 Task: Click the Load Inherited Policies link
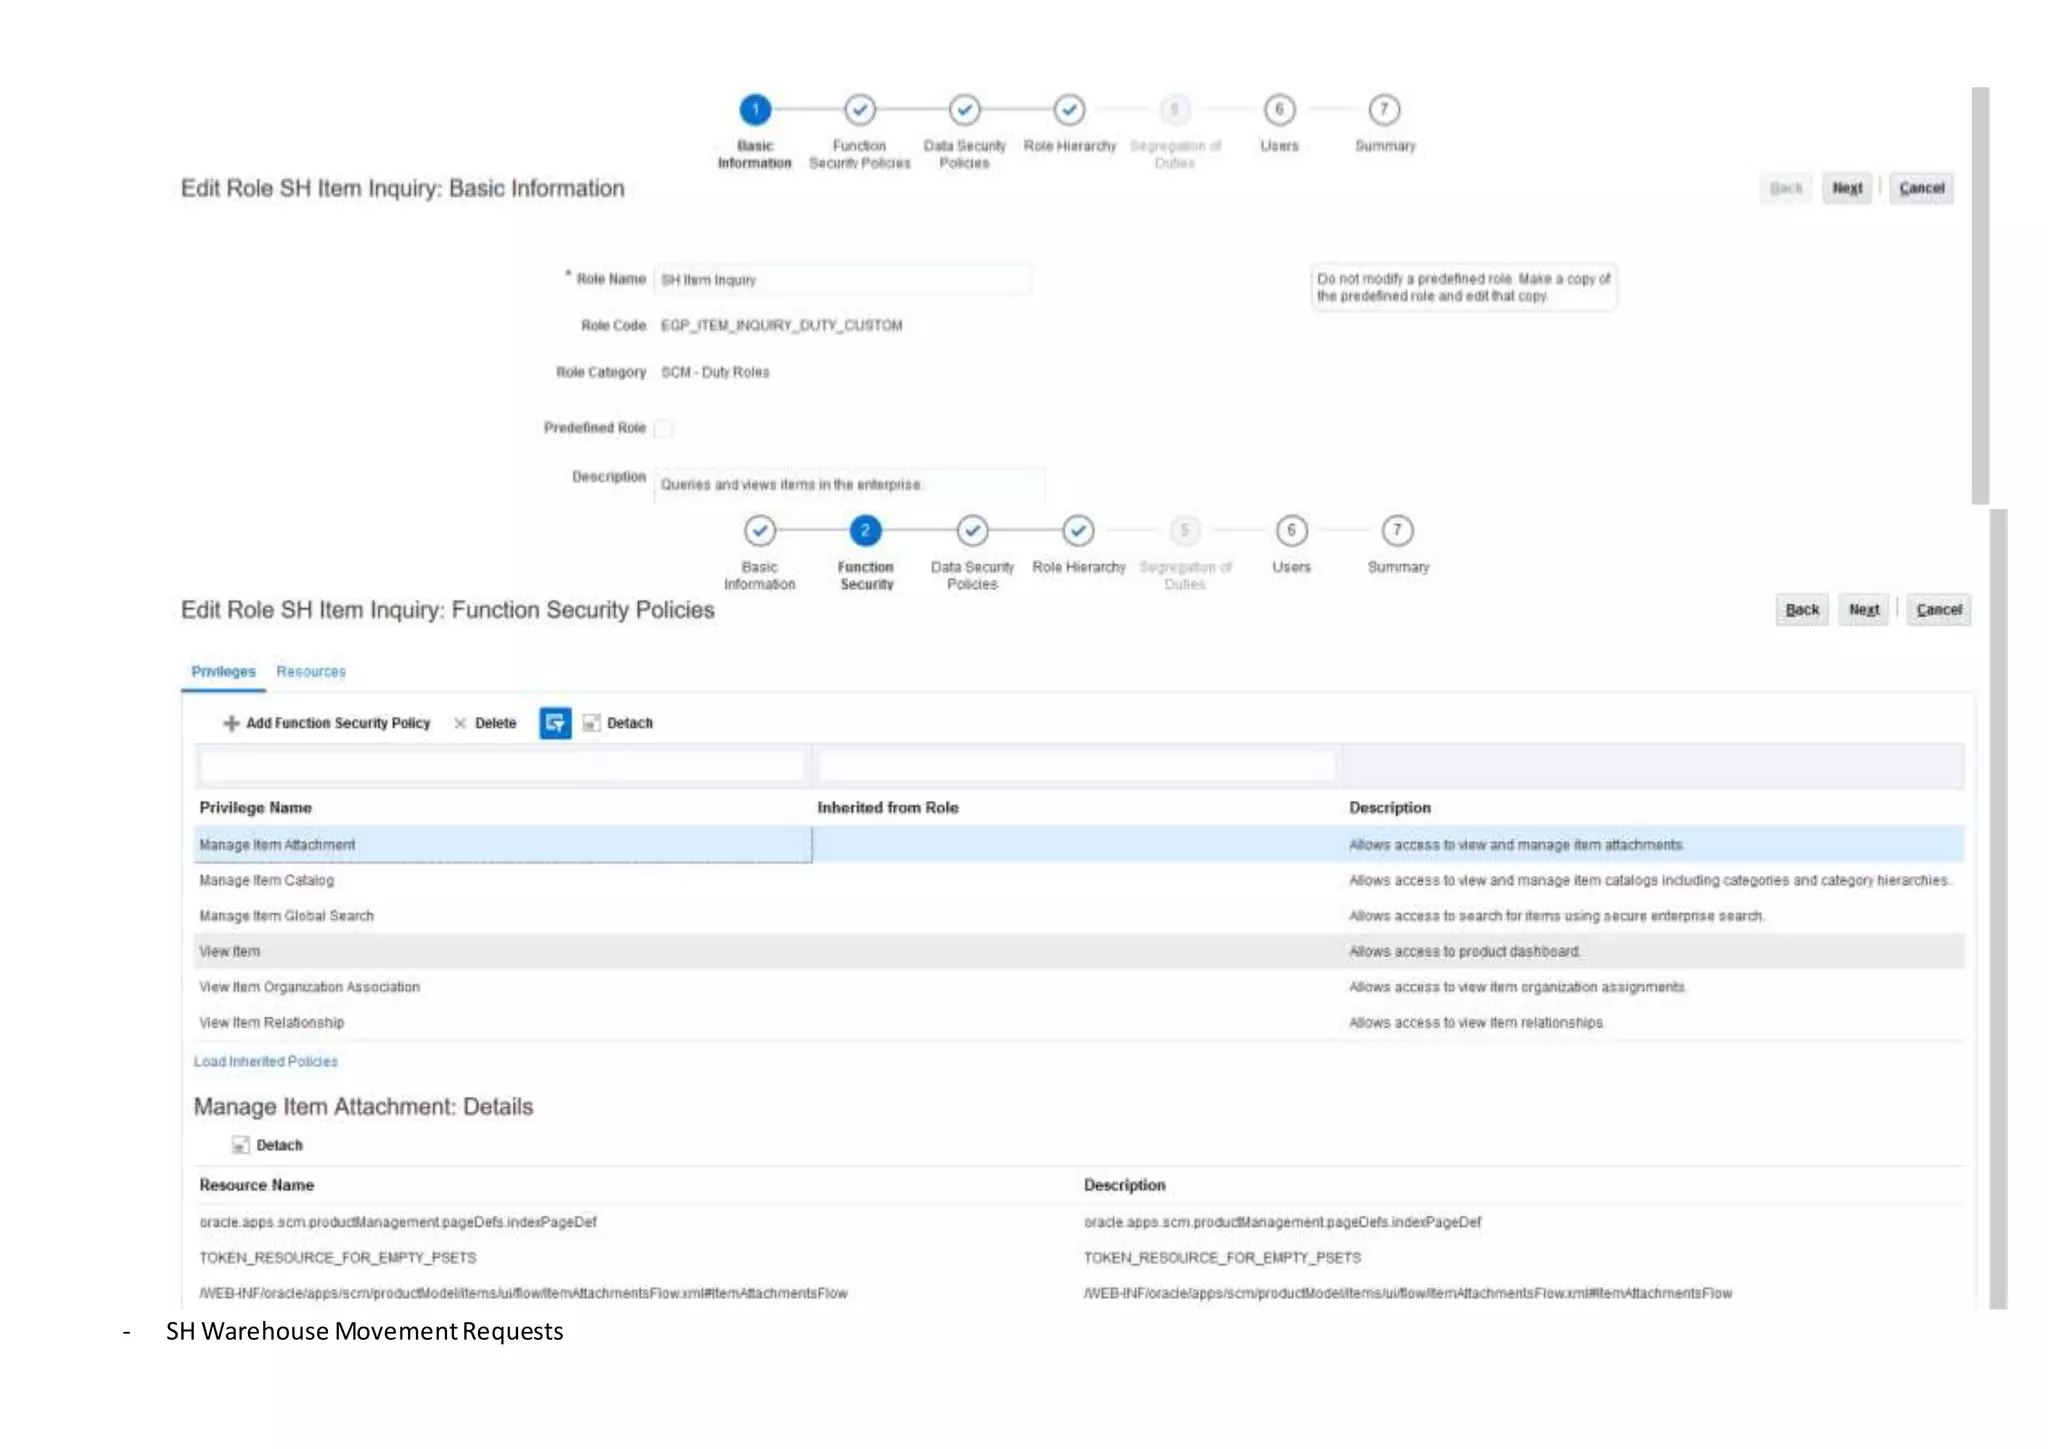point(266,1061)
